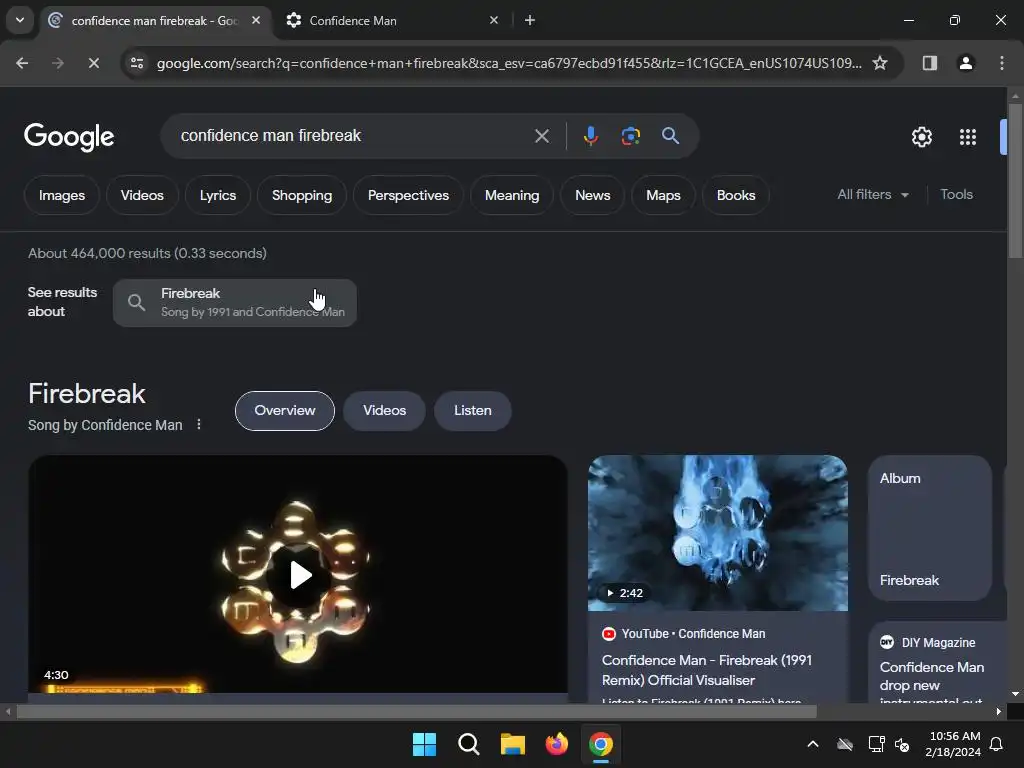The image size is (1024, 768).
Task: Search by image with Google Lens
Action: (x=630, y=136)
